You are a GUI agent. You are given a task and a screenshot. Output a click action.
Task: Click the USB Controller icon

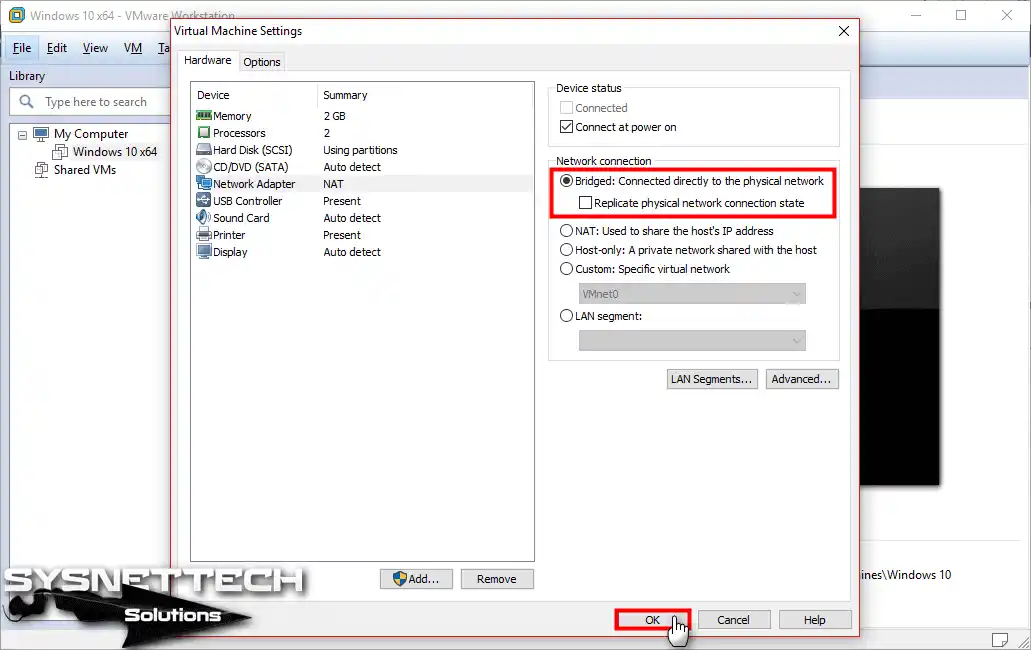(x=204, y=201)
